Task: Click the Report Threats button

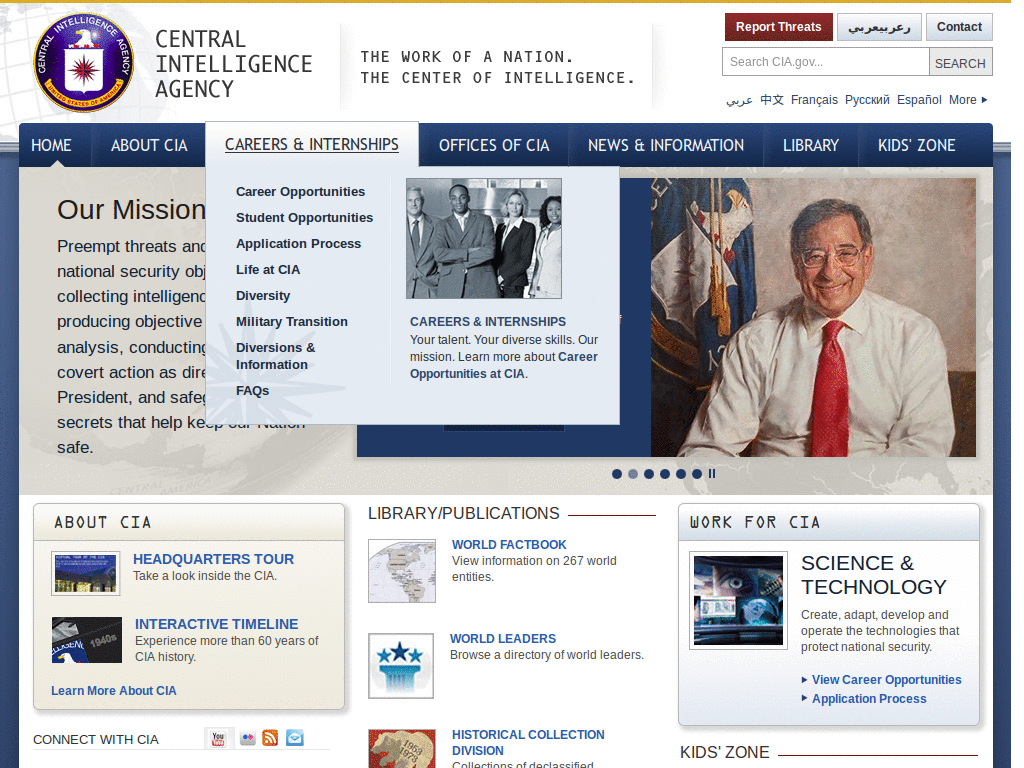Action: [778, 27]
